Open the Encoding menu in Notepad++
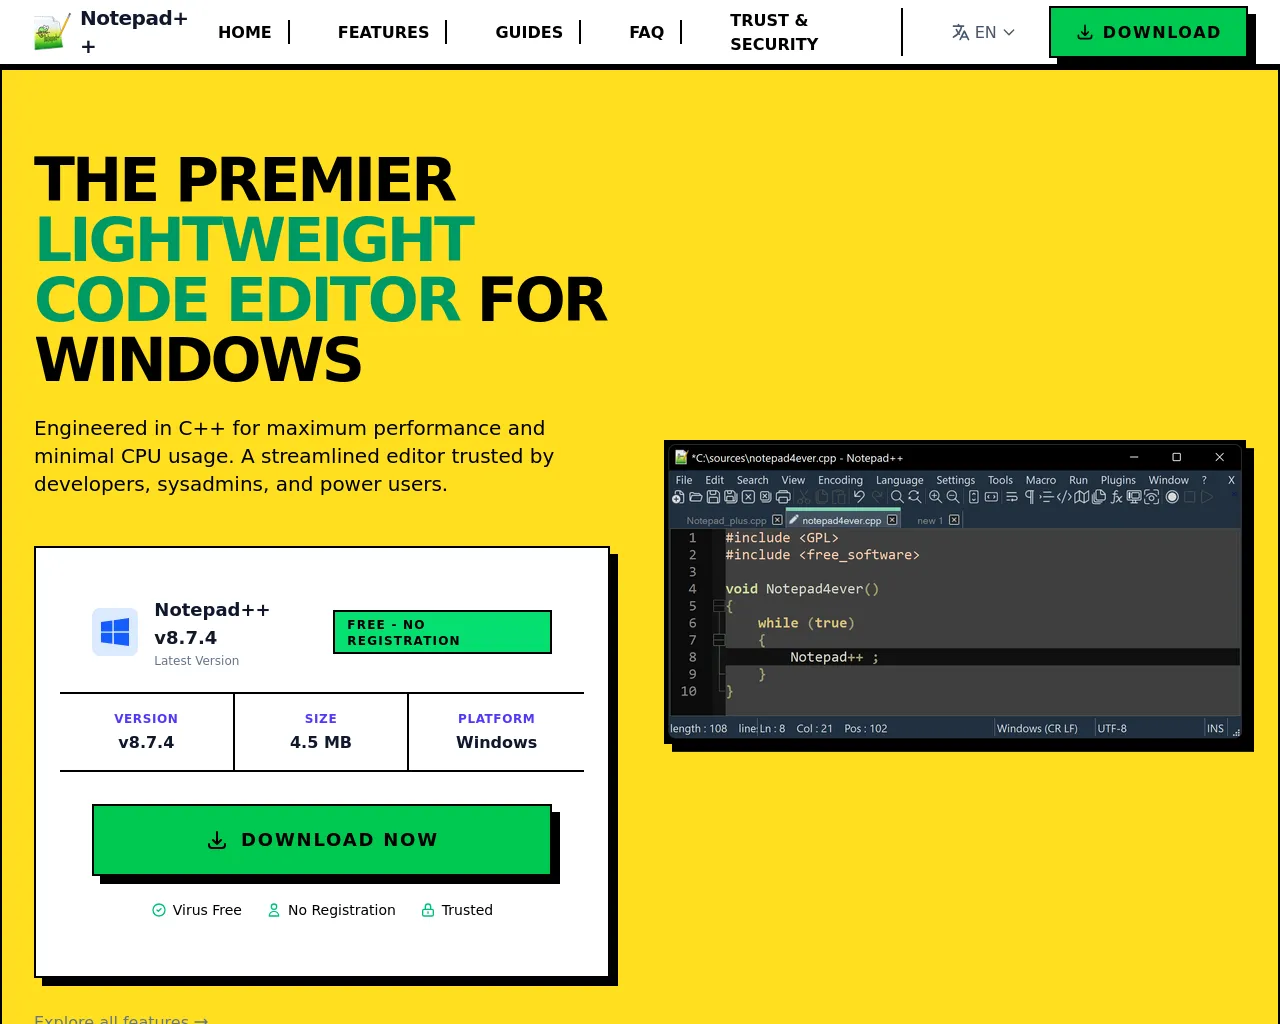Viewport: 1280px width, 1024px height. click(840, 480)
